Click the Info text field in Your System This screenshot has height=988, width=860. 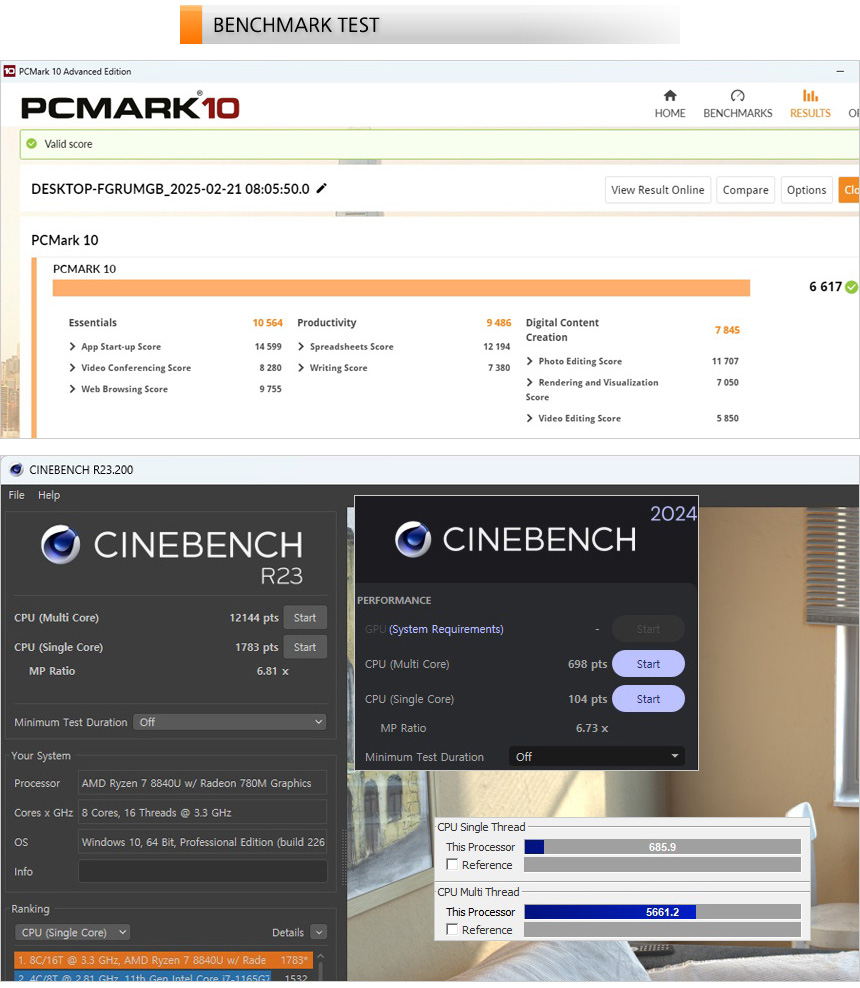pos(202,872)
